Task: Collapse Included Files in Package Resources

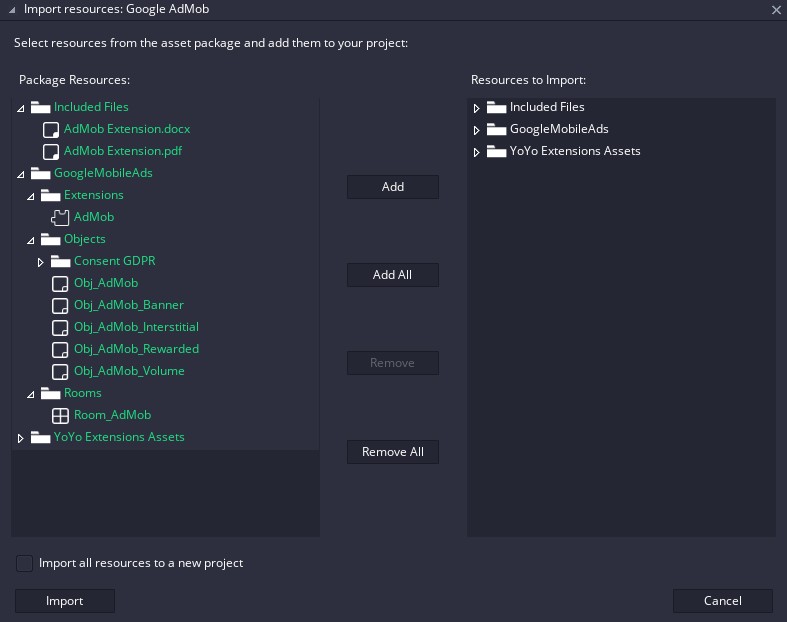Action: point(21,108)
